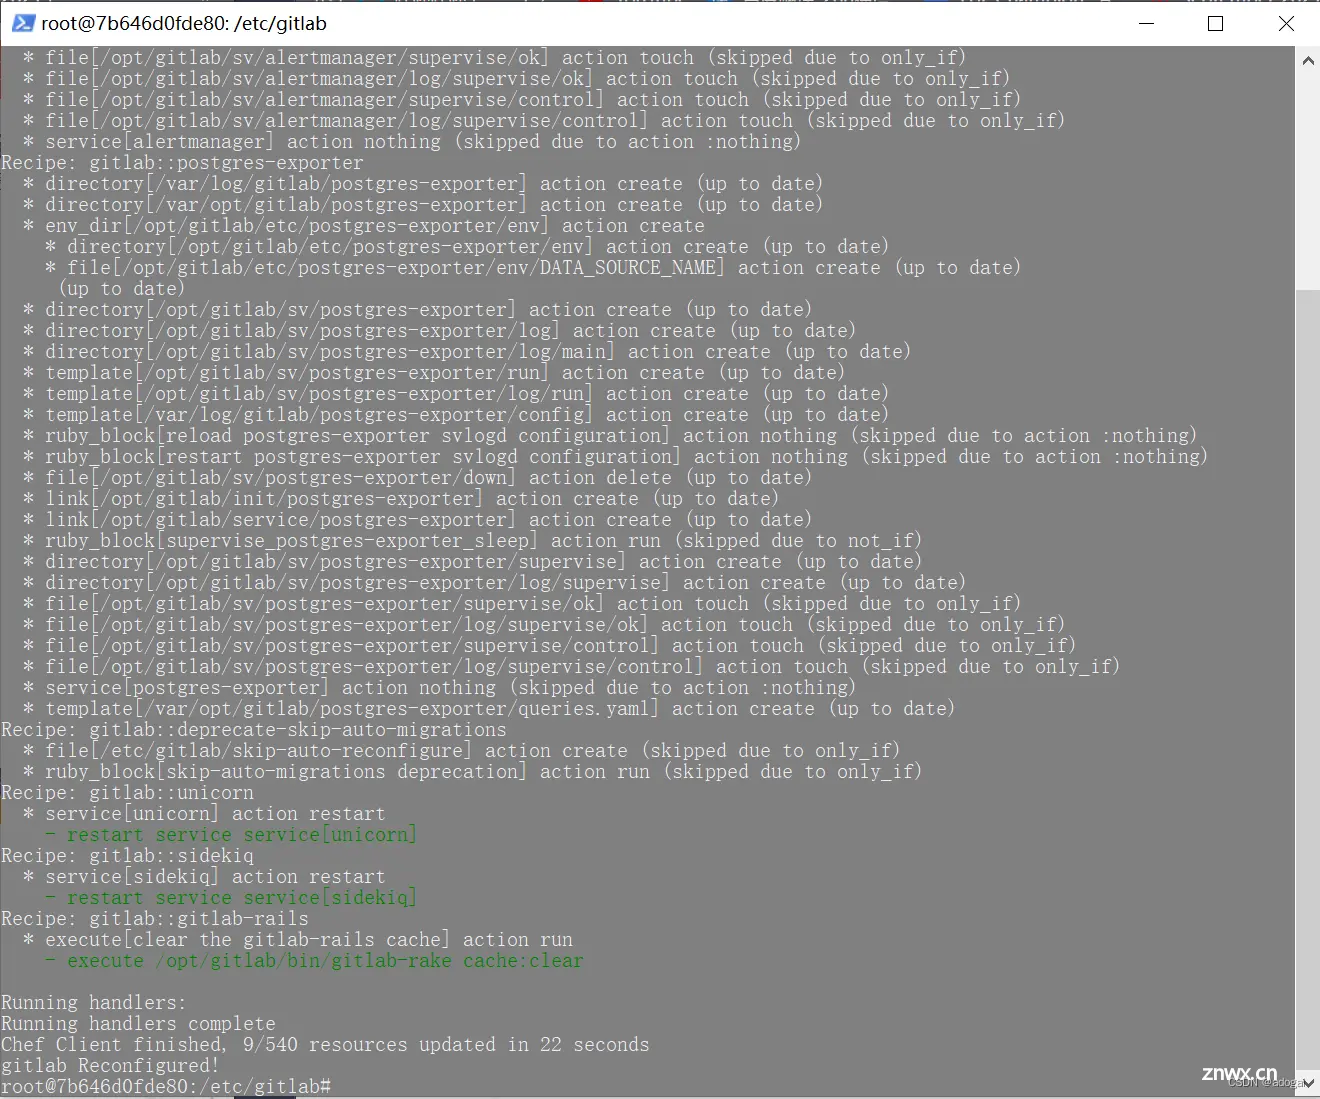The height and width of the screenshot is (1099, 1320).
Task: Click the 'ruby_block[skip-auto-migrations deprecation]' line
Action: [472, 772]
